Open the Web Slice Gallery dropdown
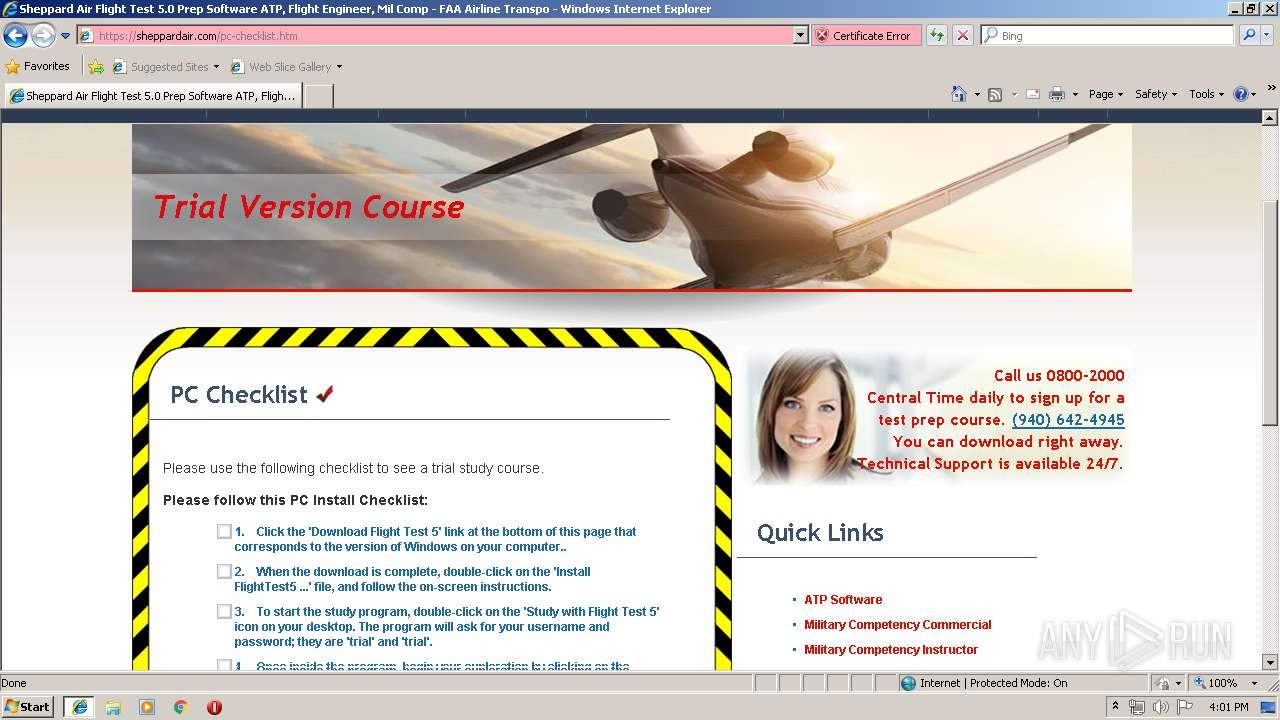This screenshot has height=720, width=1280. (286, 67)
